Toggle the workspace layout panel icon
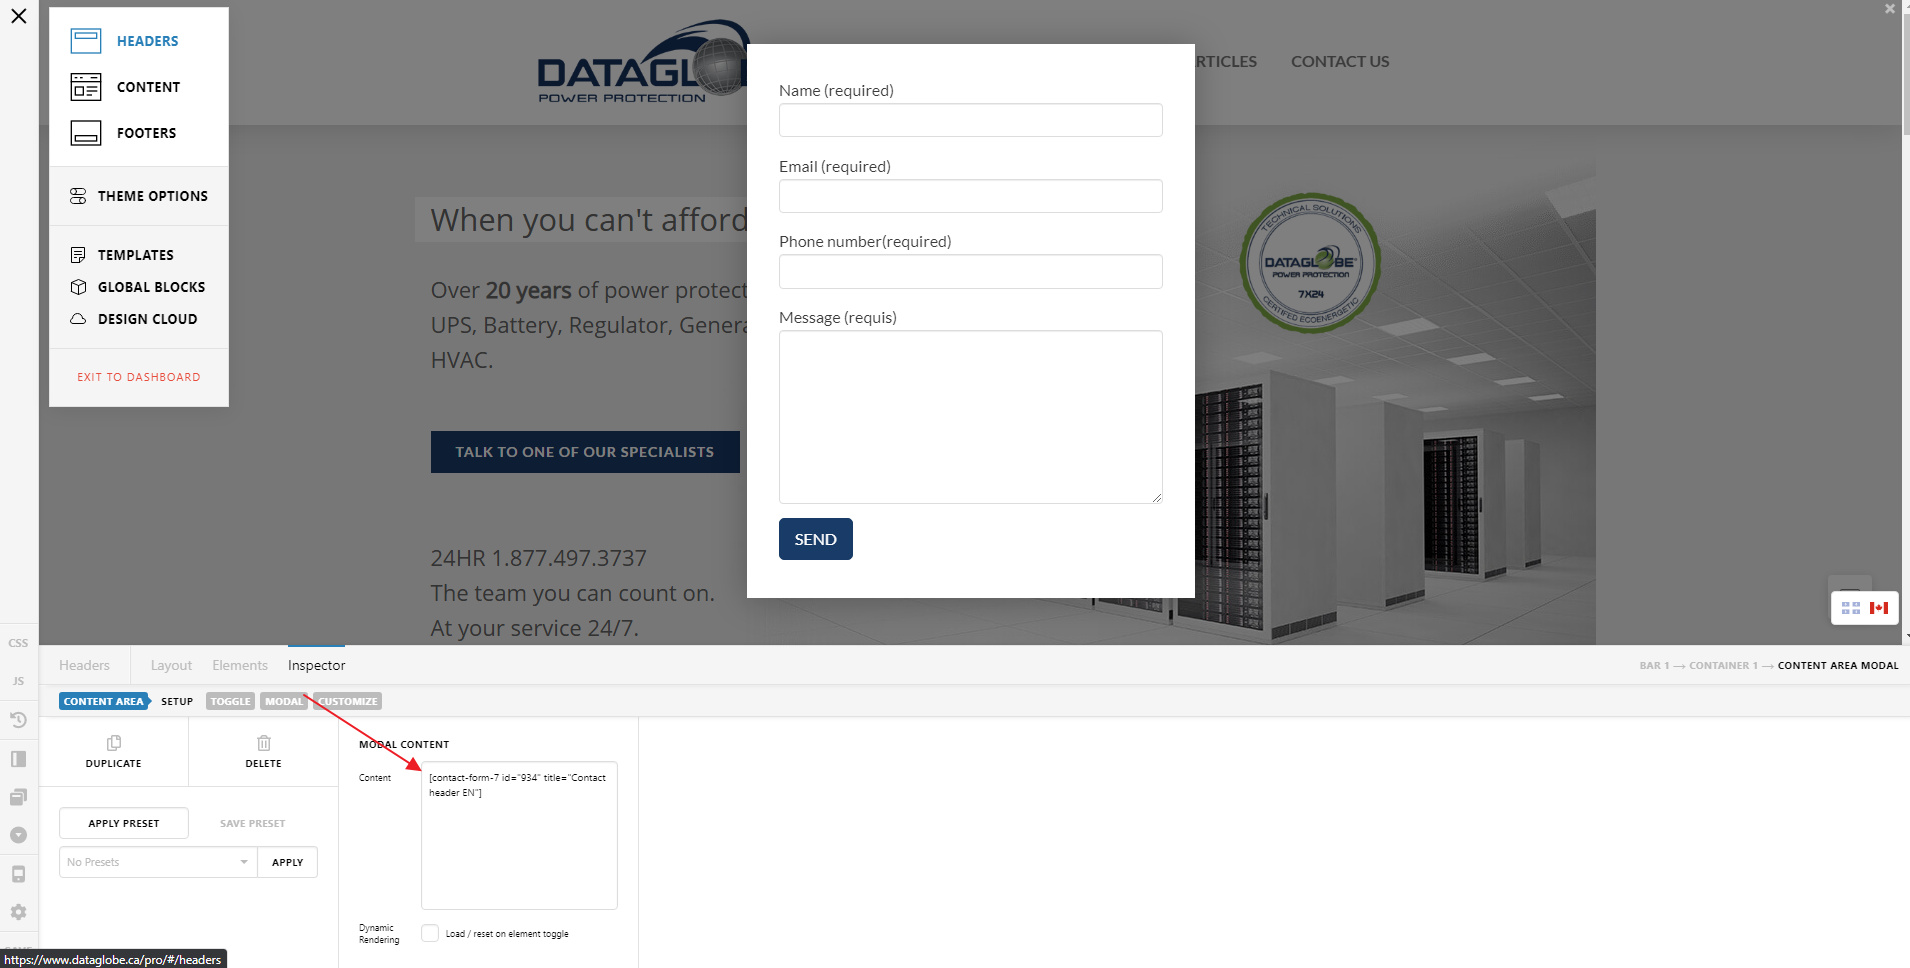Viewport: 1910px width, 968px height. point(18,759)
